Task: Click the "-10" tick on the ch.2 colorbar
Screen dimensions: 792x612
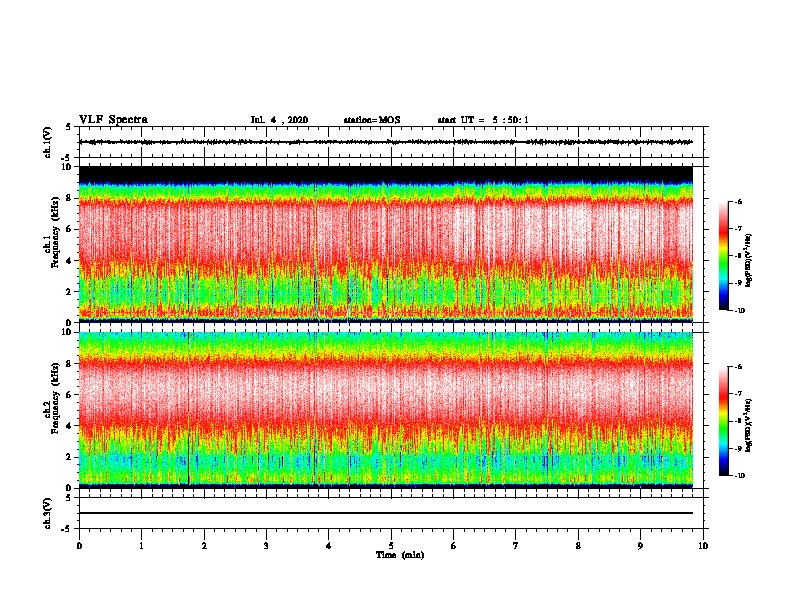Action: (740, 476)
